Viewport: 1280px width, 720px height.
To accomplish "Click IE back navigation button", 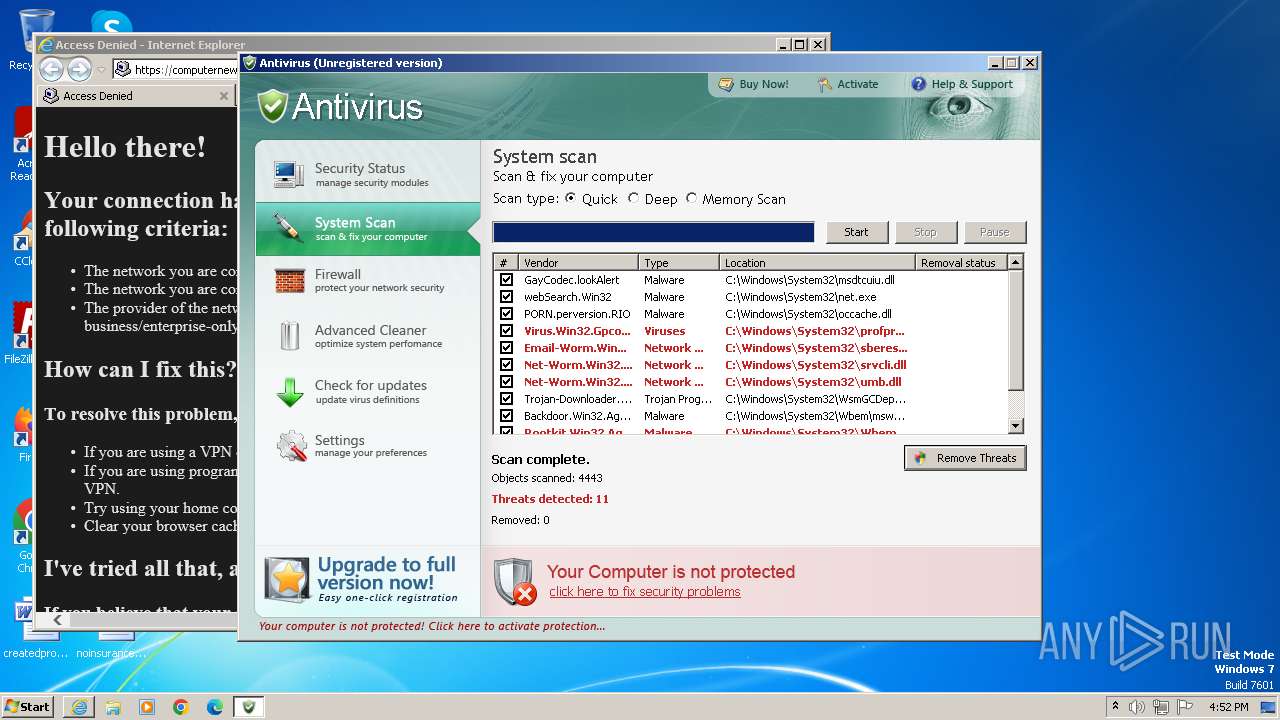I will pos(52,69).
